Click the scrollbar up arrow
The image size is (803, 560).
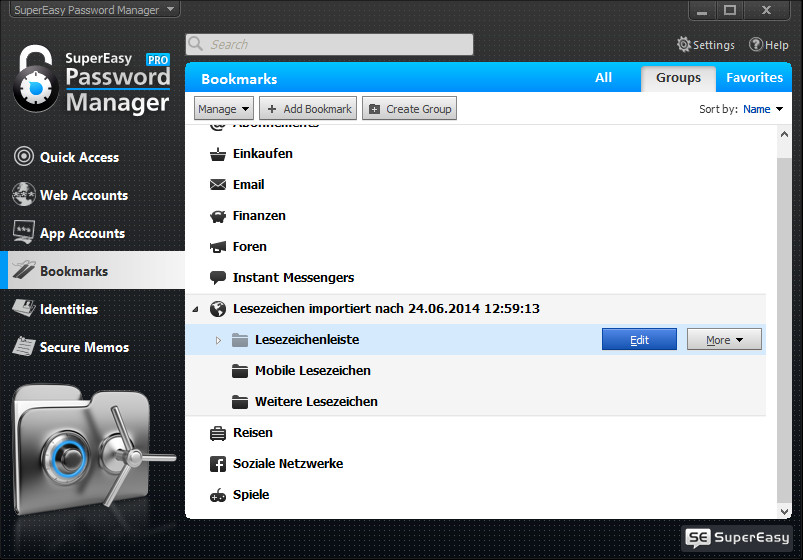tap(784, 134)
